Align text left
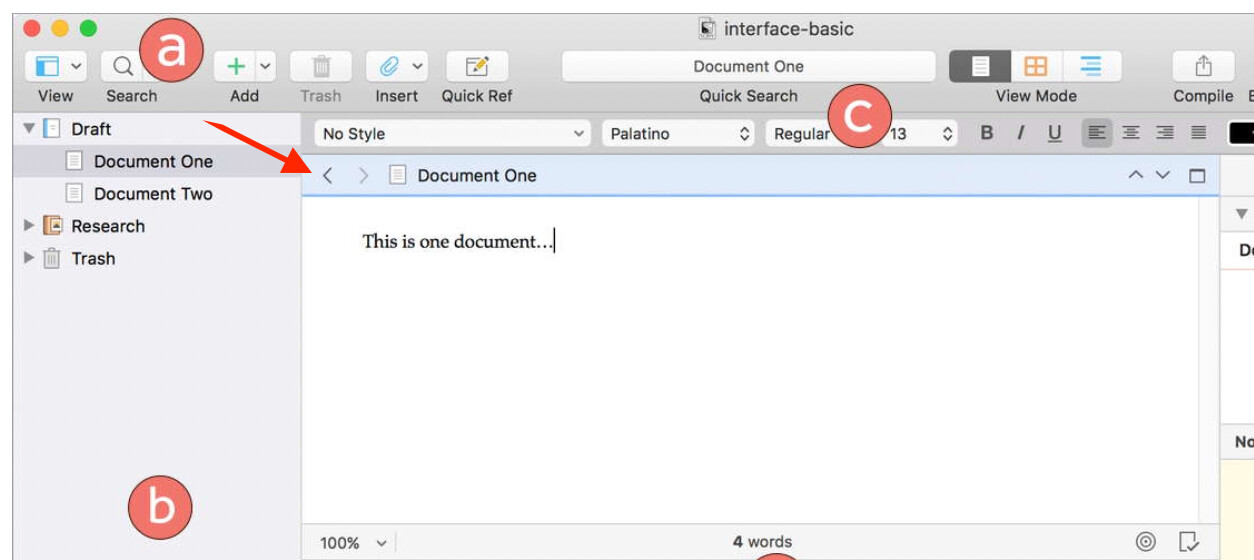 [1097, 133]
